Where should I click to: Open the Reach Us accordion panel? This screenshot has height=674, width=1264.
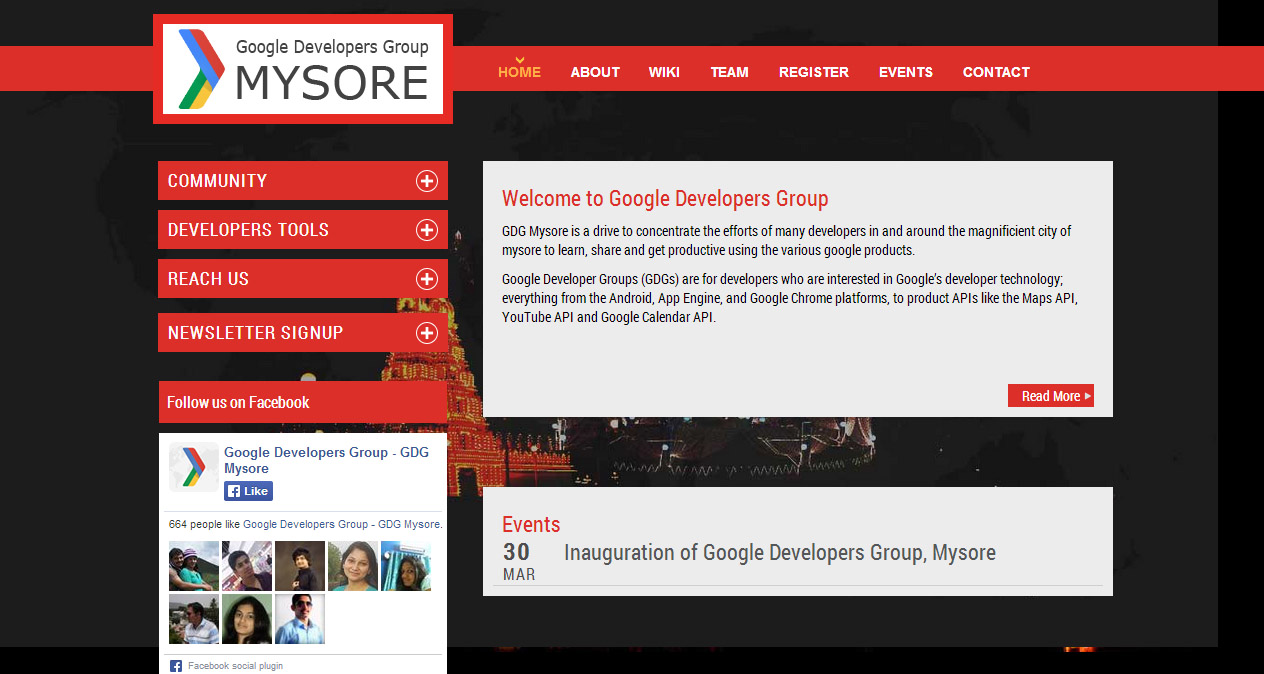(302, 279)
